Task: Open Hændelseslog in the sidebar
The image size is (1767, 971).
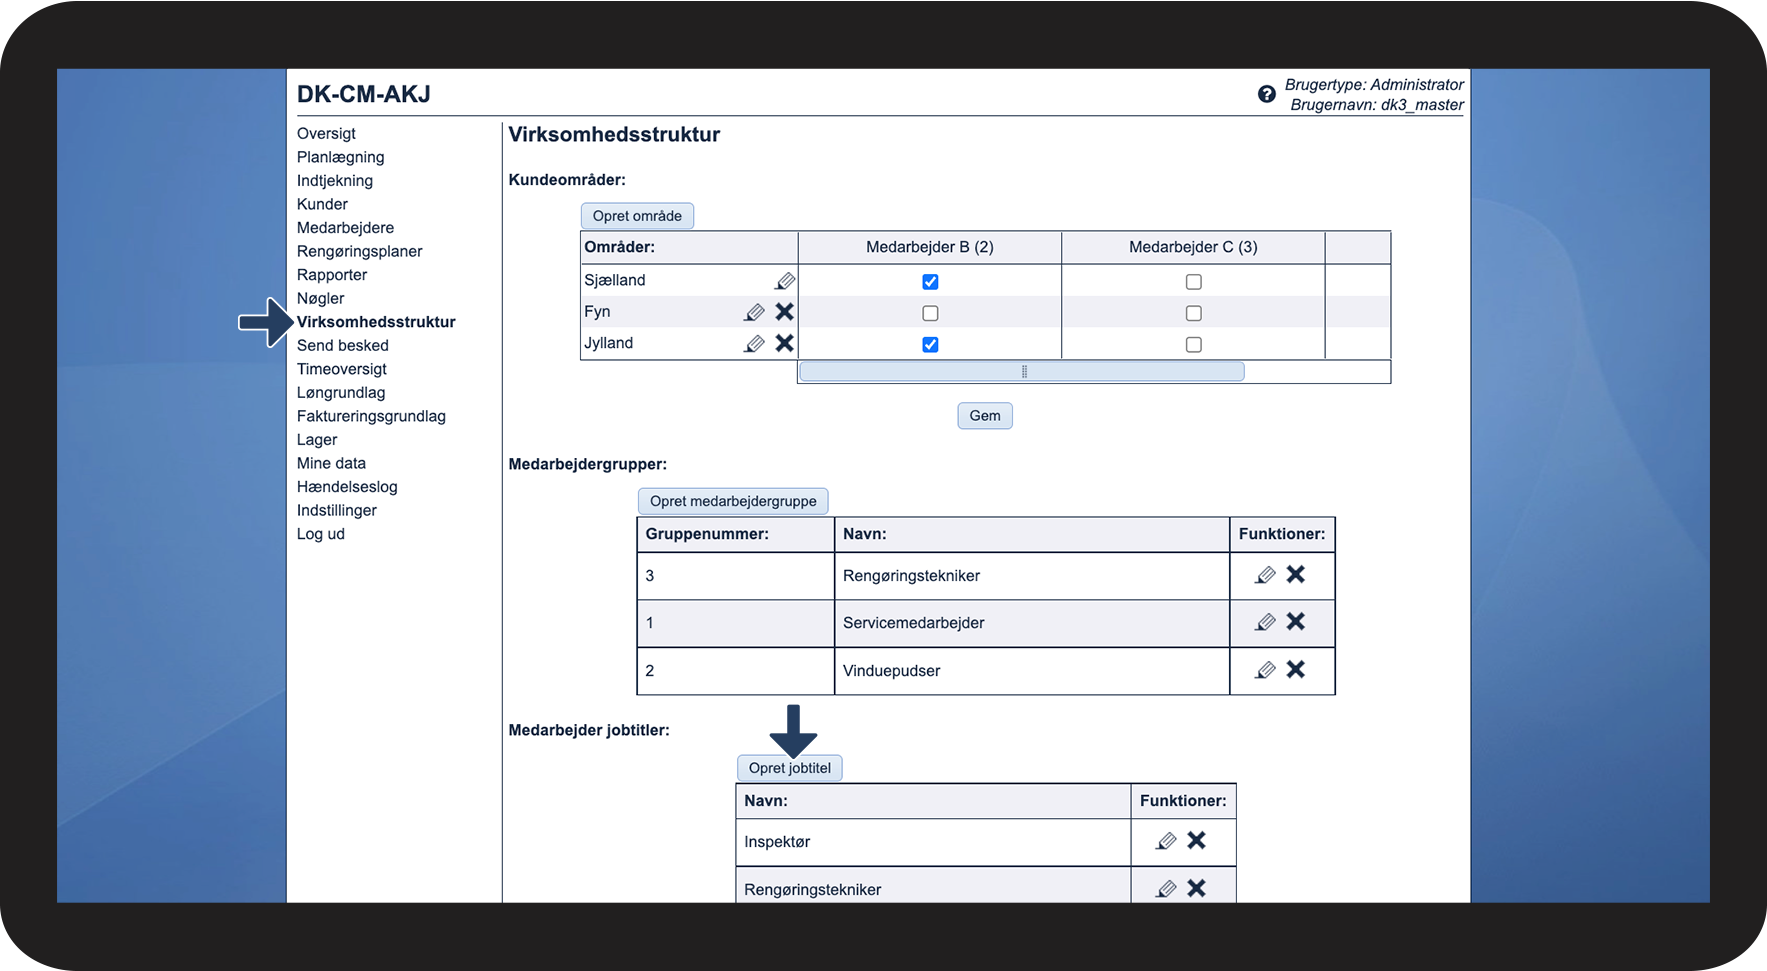Action: pos(347,487)
